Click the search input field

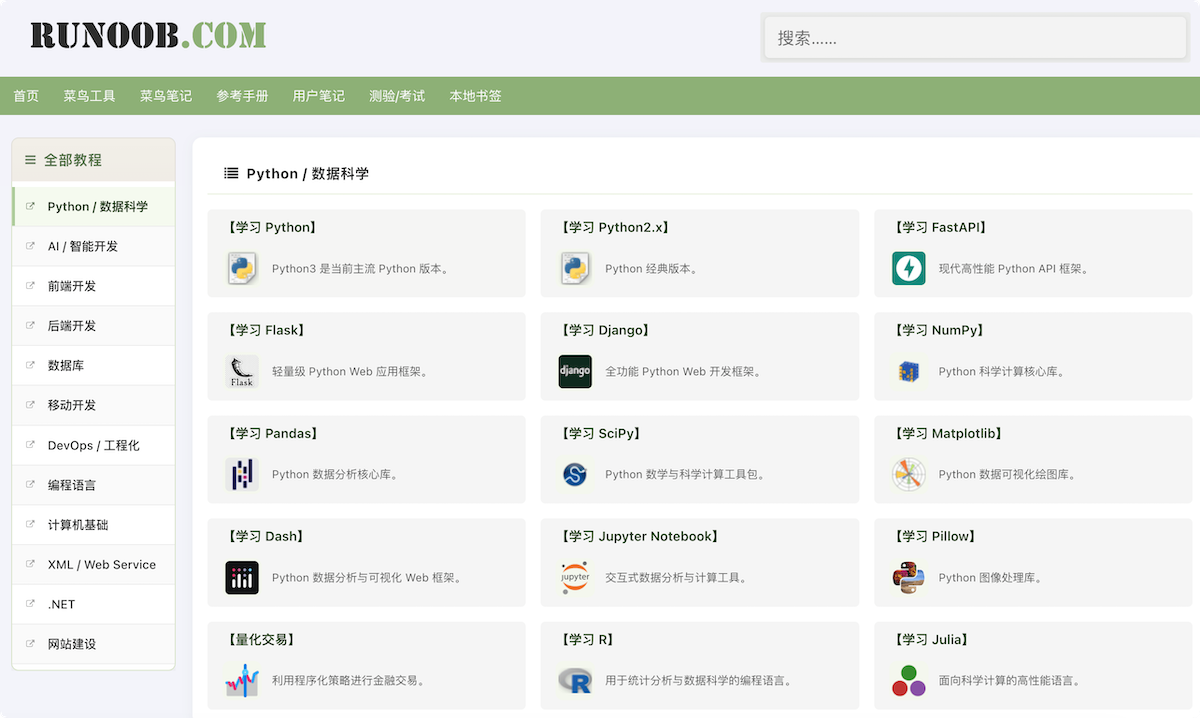(x=975, y=38)
